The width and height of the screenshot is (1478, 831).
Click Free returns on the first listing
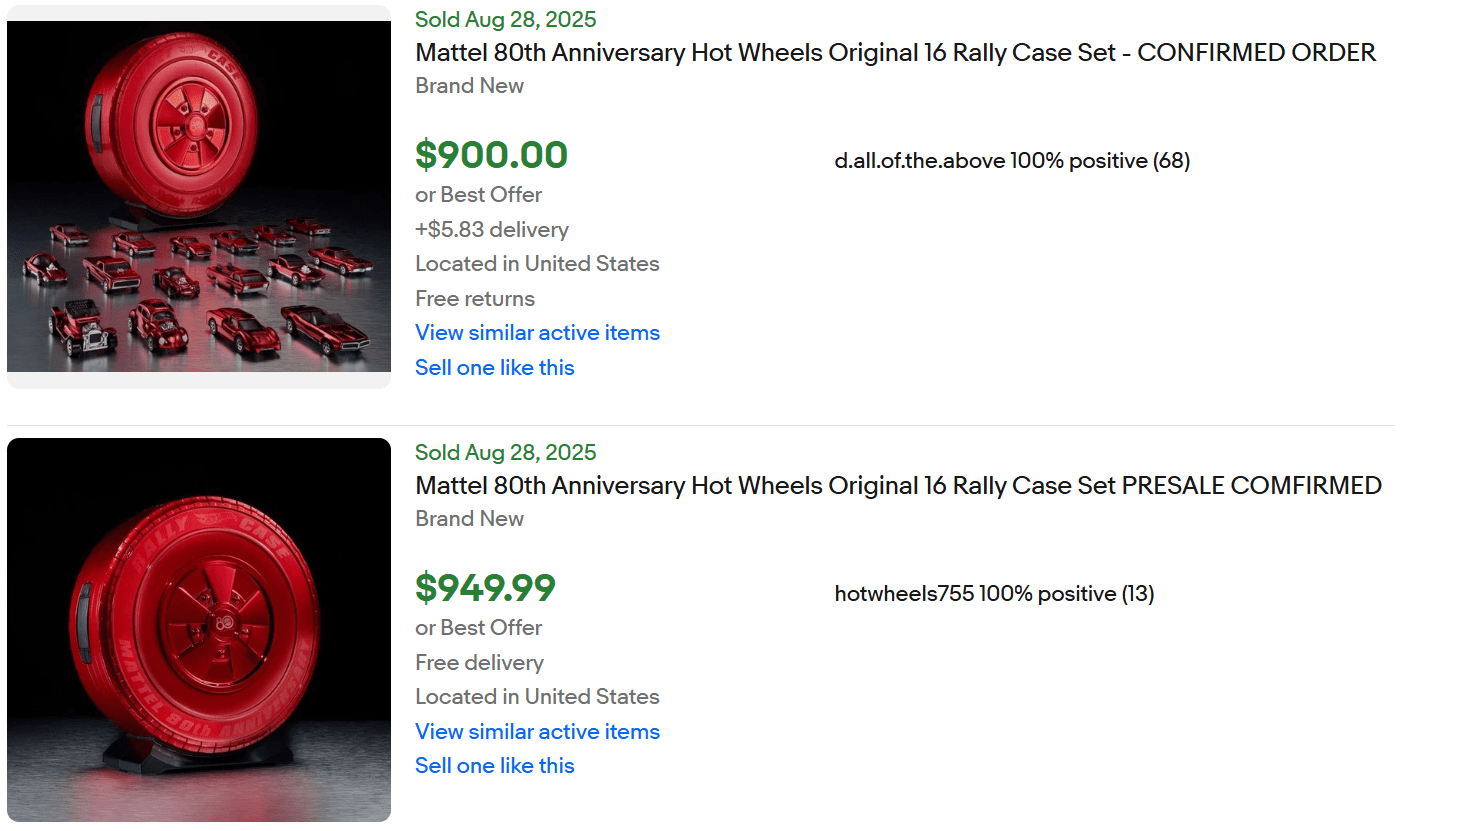474,298
